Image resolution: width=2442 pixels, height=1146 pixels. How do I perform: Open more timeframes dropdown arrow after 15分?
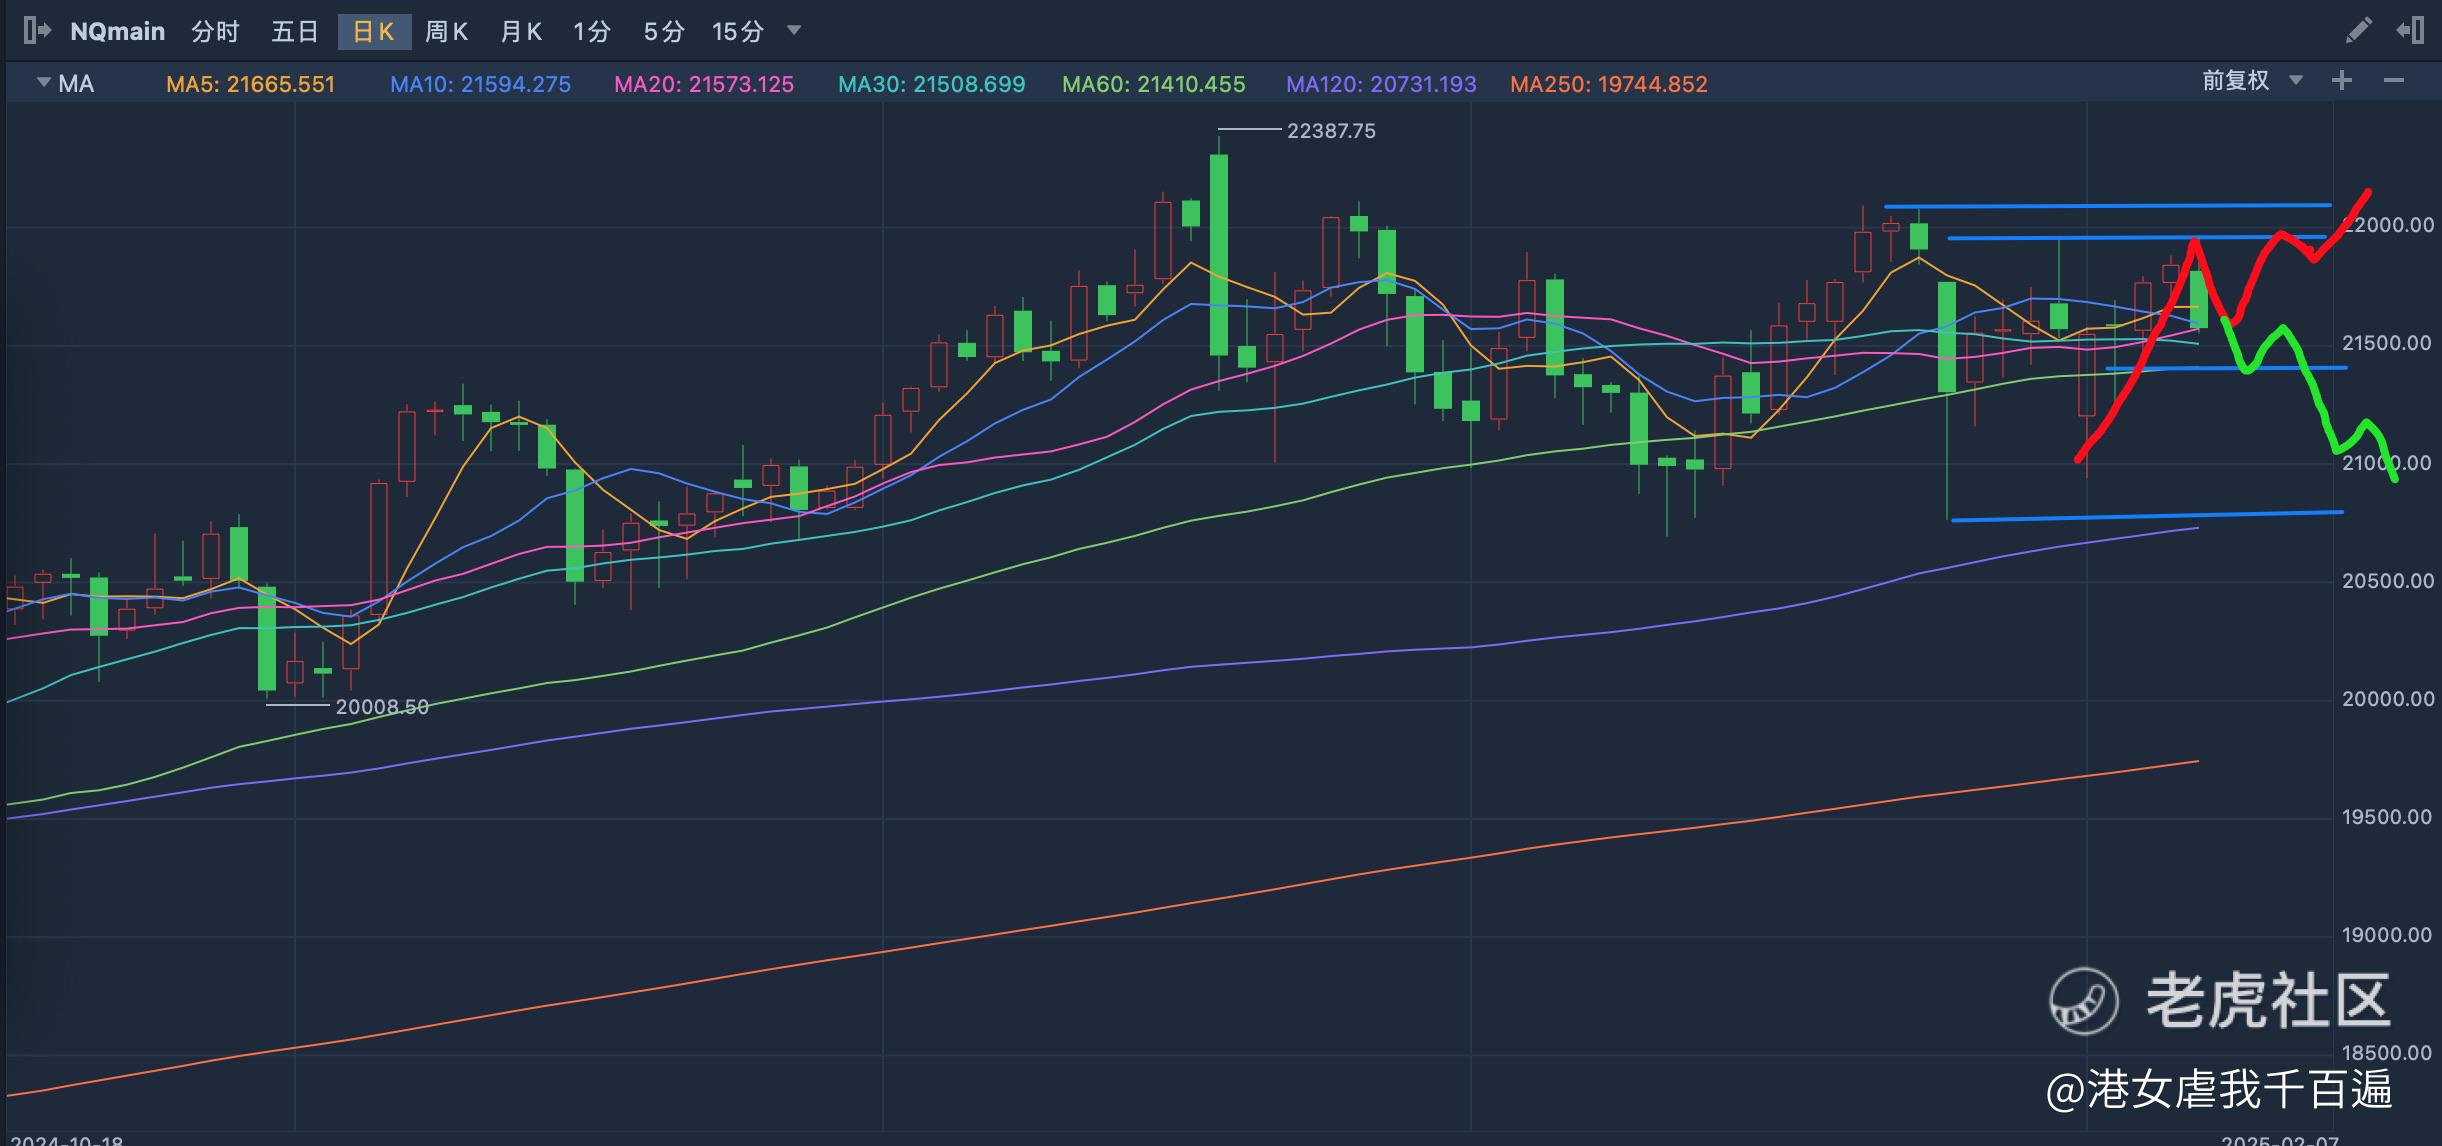795,31
